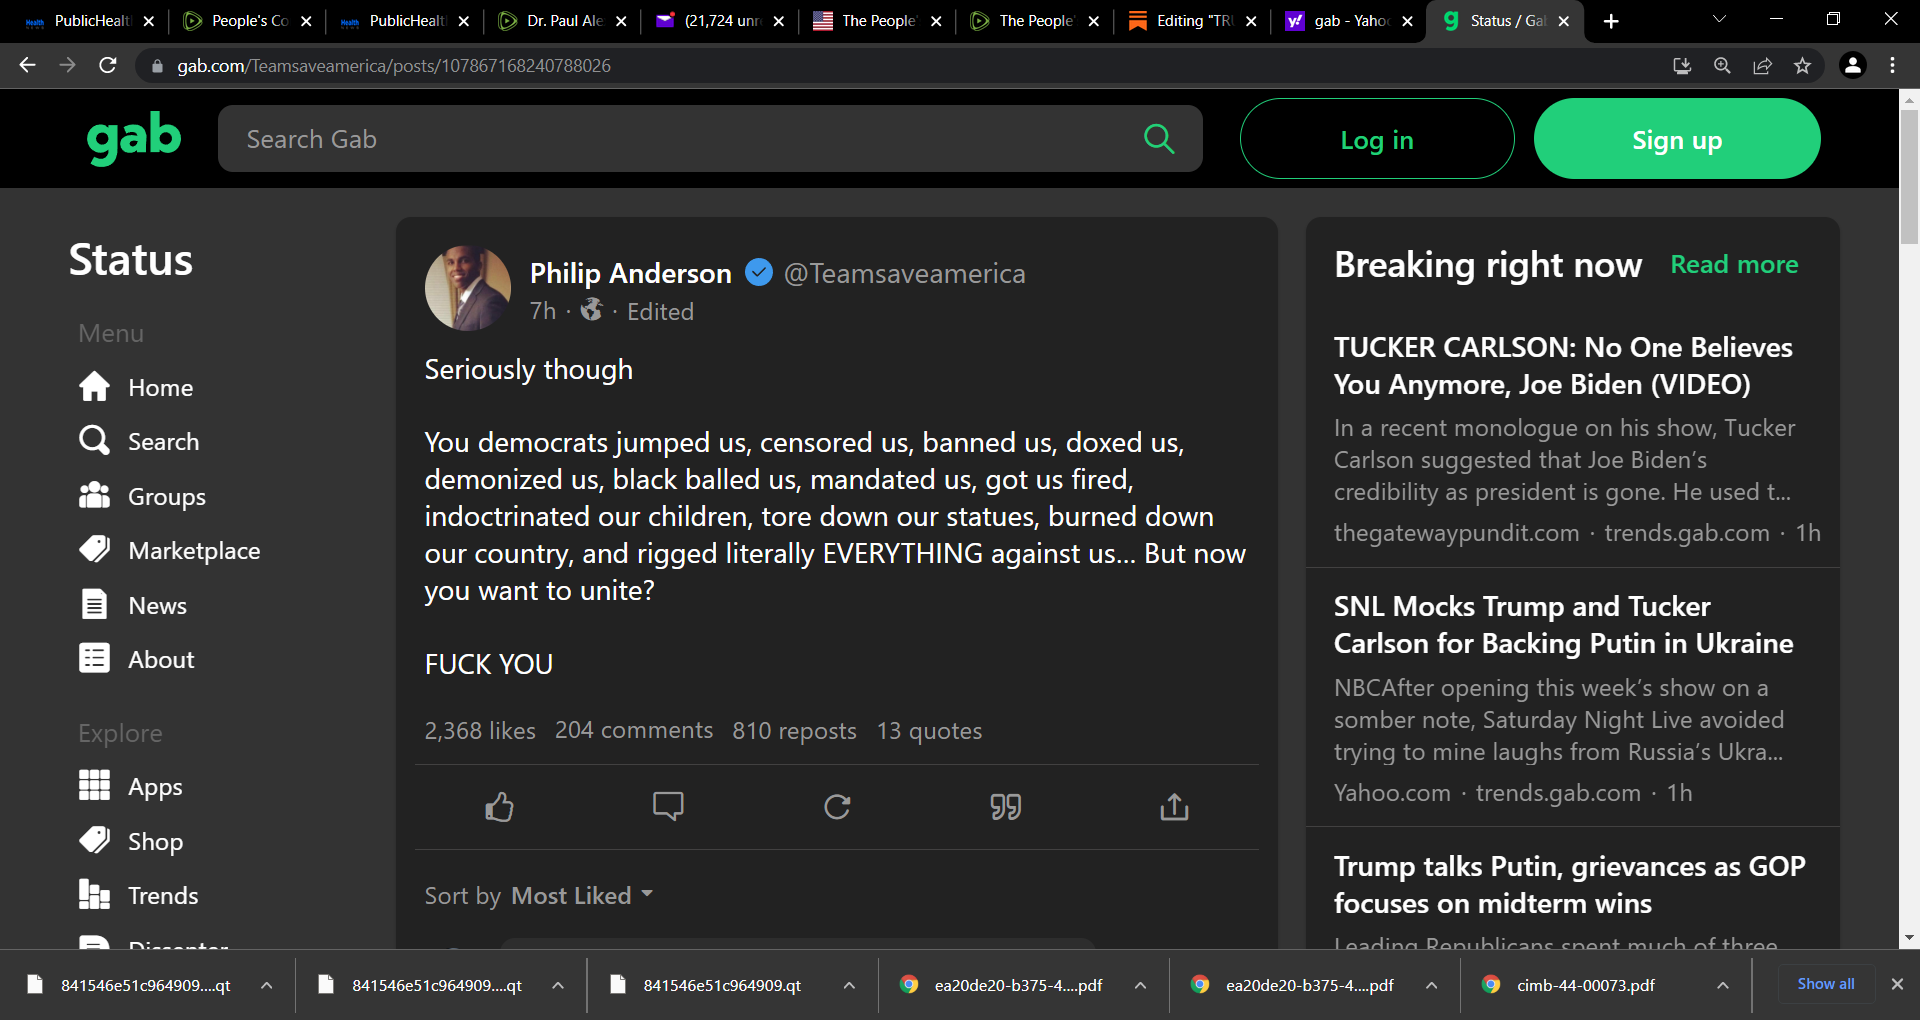The width and height of the screenshot is (1920, 1020).
Task: Open the Home menu item
Action: coord(136,387)
